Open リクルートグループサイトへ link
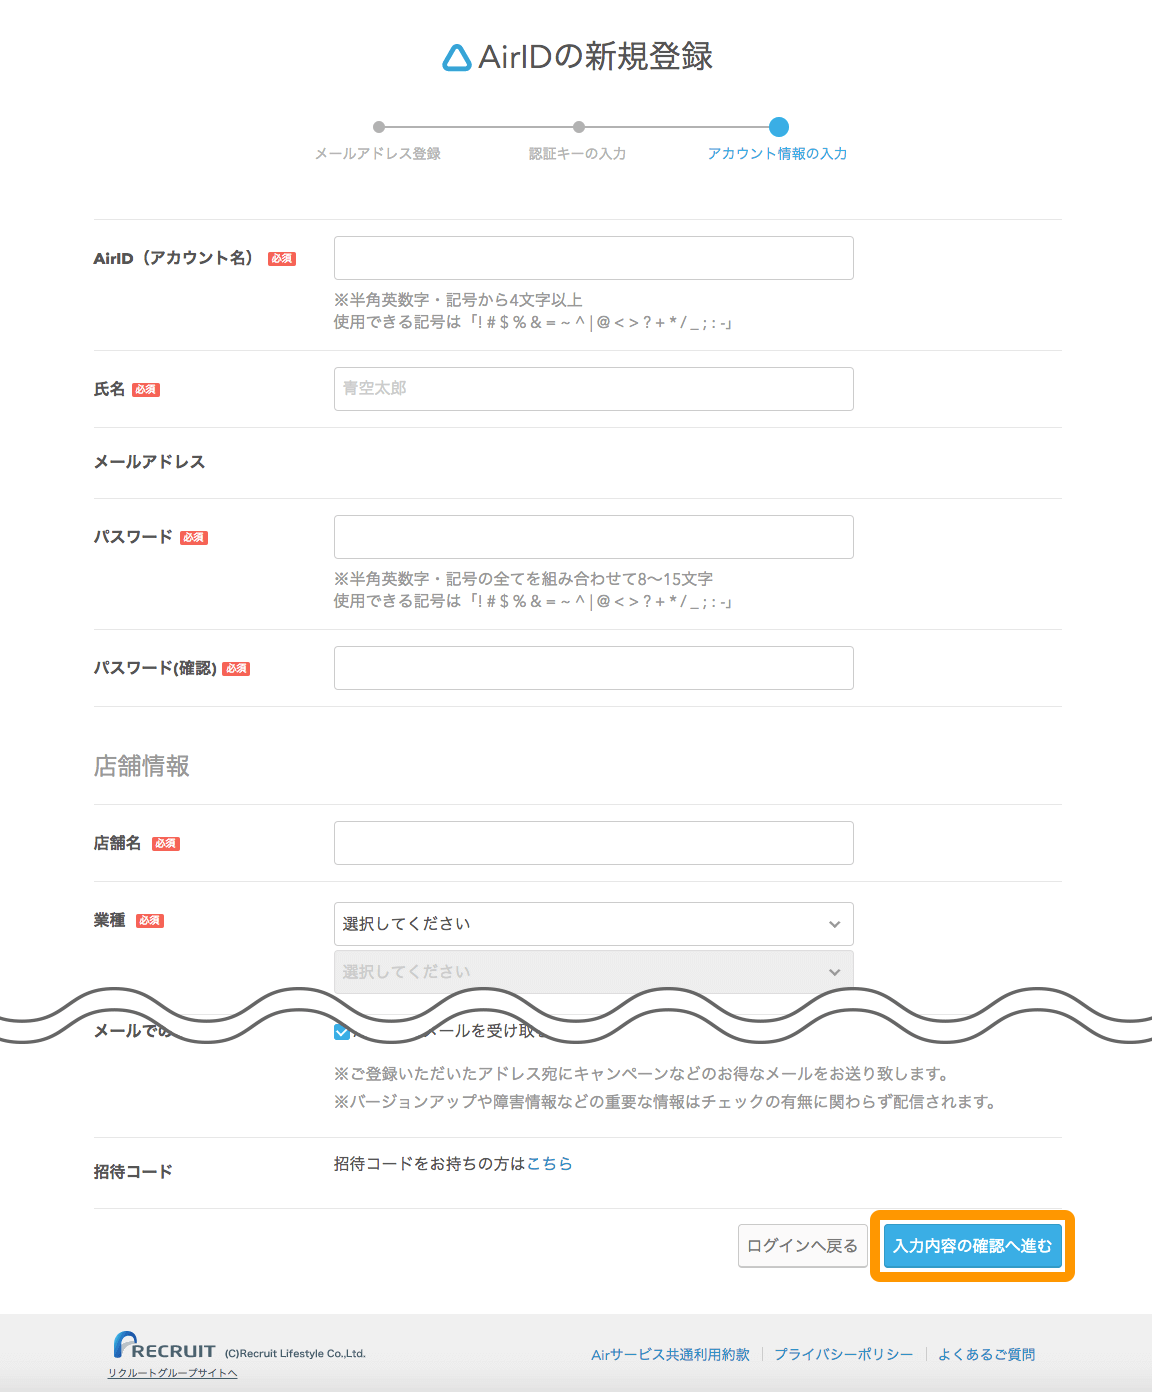Image resolution: width=1152 pixels, height=1392 pixels. pyautogui.click(x=173, y=1373)
